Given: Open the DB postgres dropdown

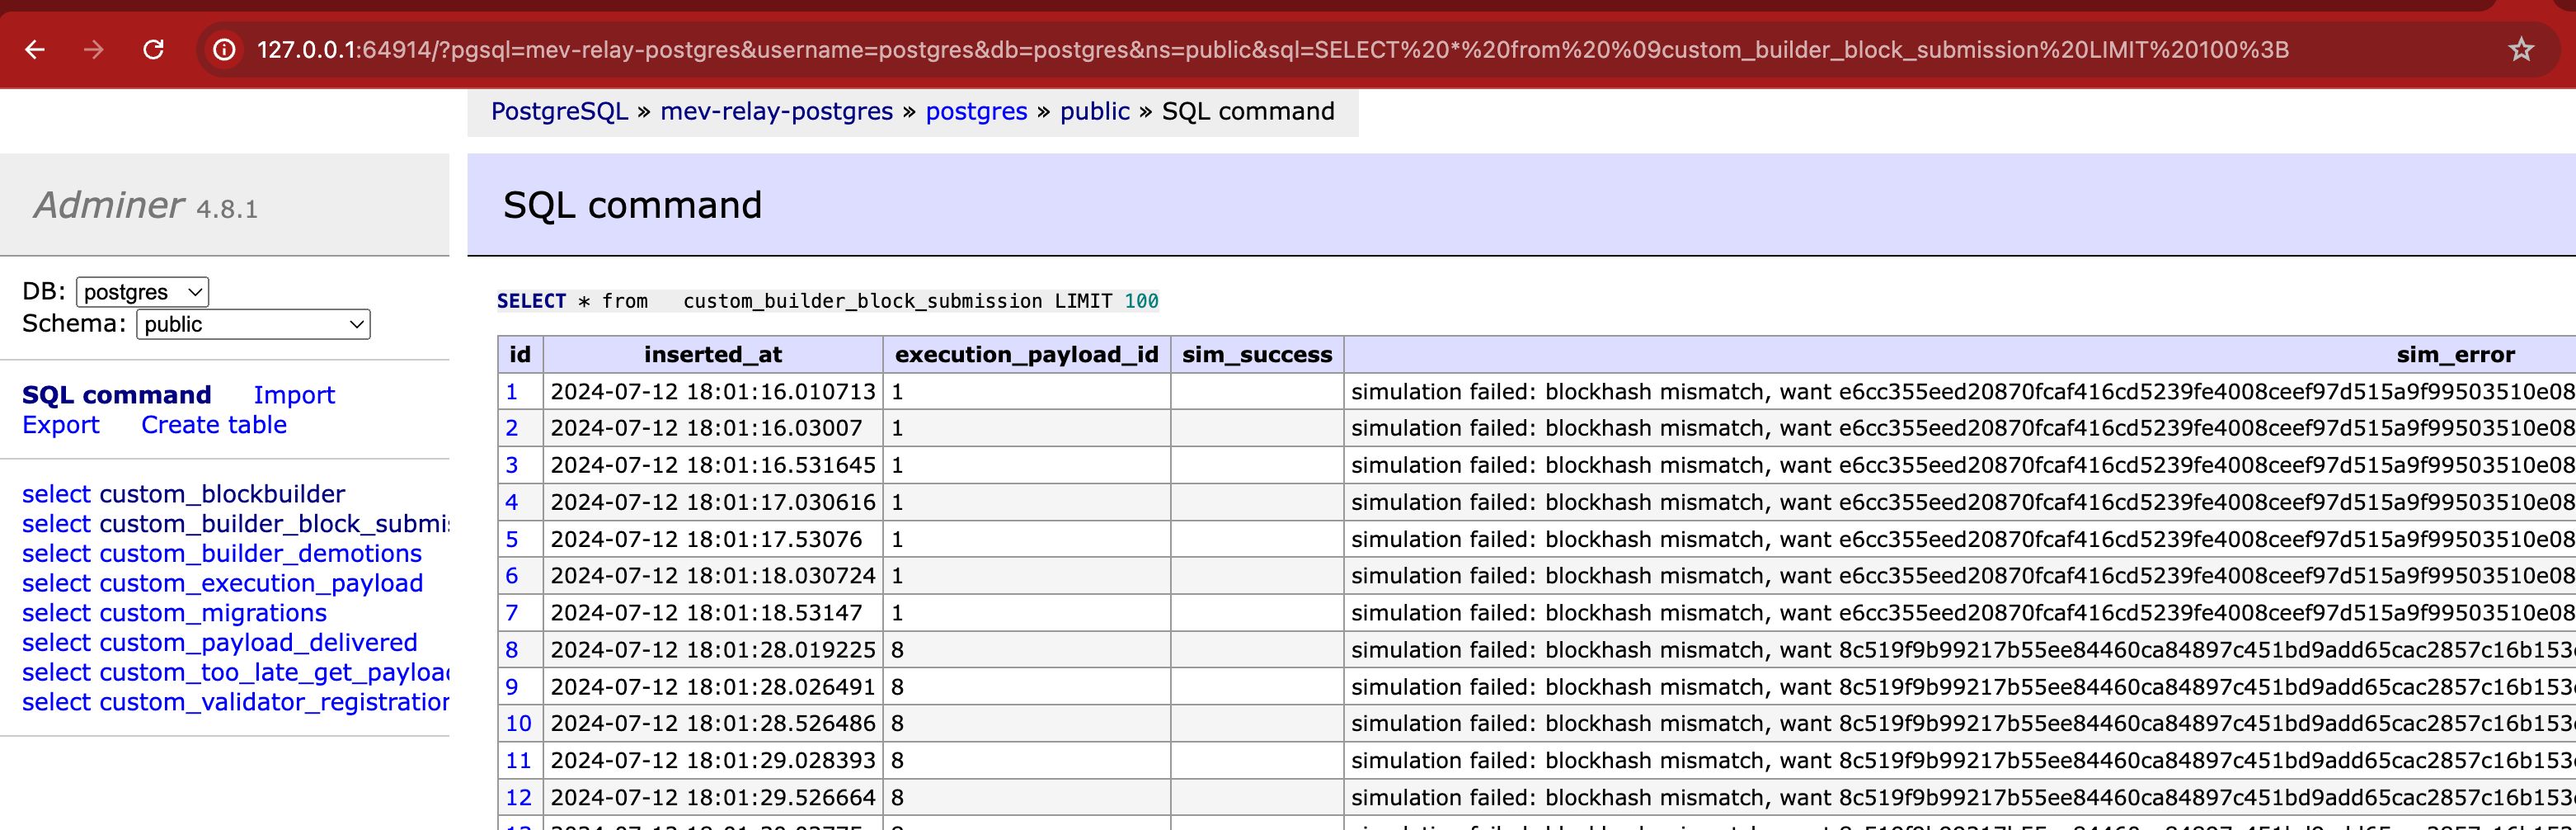Looking at the screenshot, I should tap(142, 292).
